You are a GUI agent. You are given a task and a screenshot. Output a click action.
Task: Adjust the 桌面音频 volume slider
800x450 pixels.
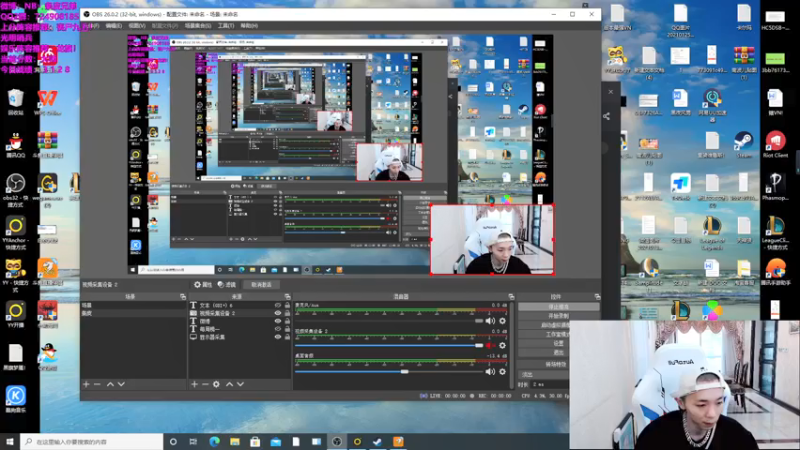click(389, 372)
